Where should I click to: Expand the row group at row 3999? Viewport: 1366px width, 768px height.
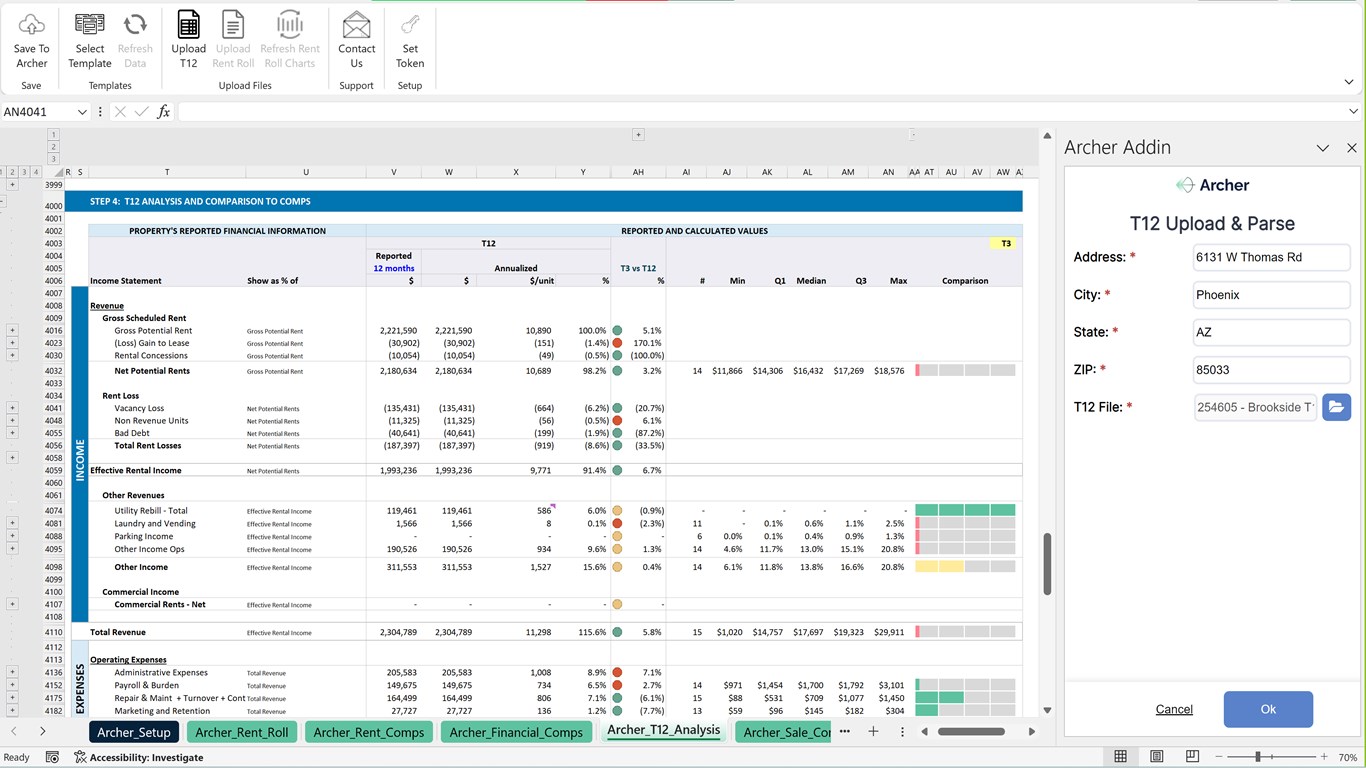(12, 185)
